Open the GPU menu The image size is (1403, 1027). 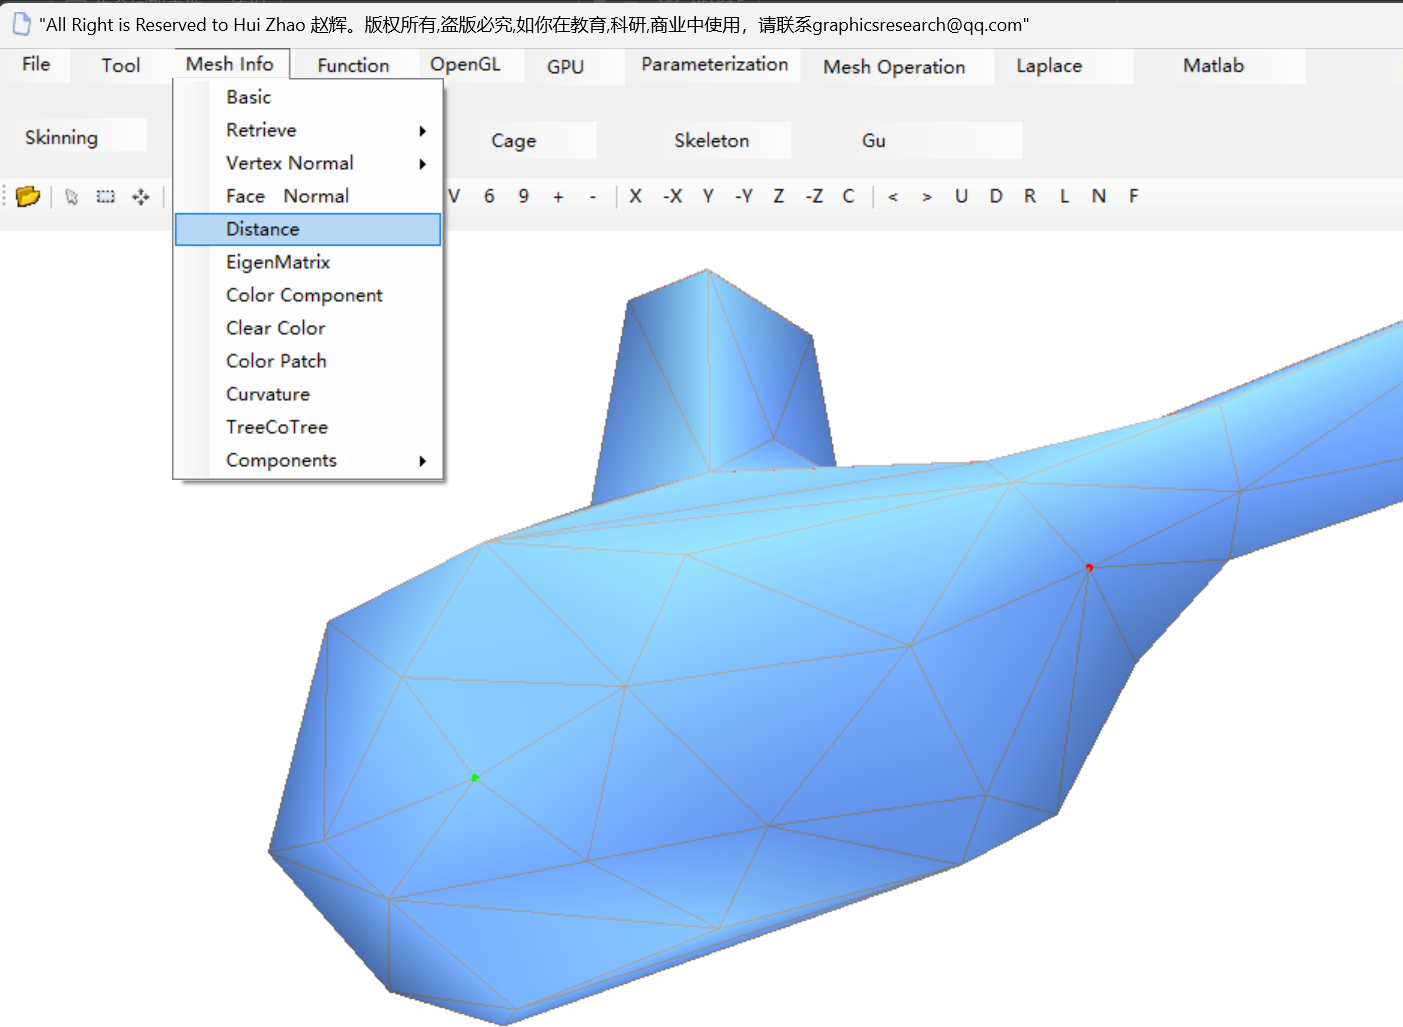(565, 66)
